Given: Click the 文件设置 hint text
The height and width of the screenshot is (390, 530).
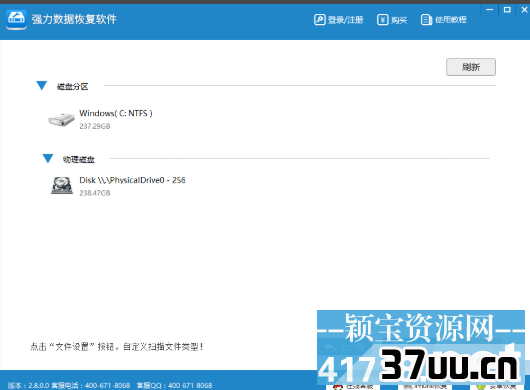Looking at the screenshot, I should [x=116, y=347].
